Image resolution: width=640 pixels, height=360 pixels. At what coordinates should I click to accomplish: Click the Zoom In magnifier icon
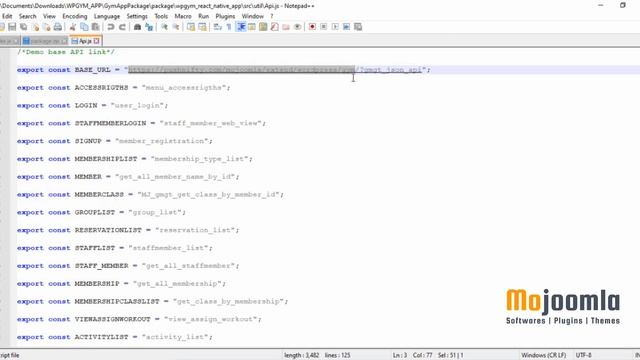tap(164, 27)
